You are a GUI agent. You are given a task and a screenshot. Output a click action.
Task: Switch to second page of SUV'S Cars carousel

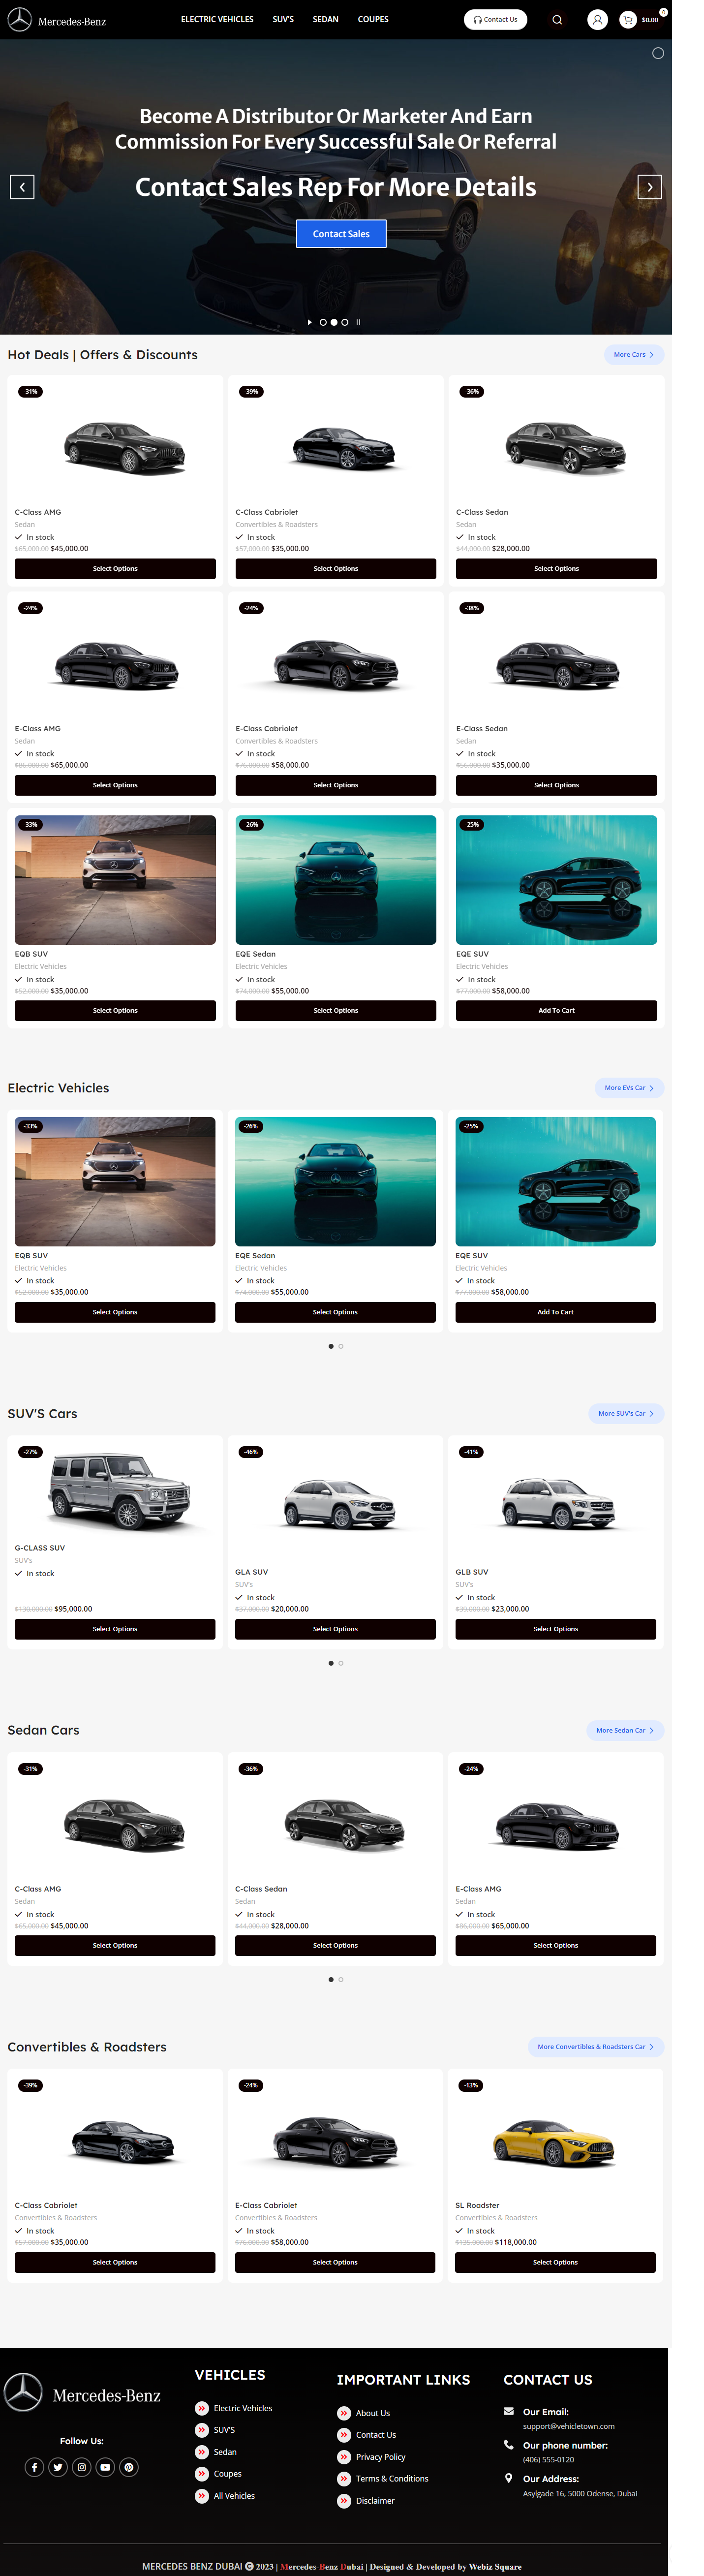341,1663
